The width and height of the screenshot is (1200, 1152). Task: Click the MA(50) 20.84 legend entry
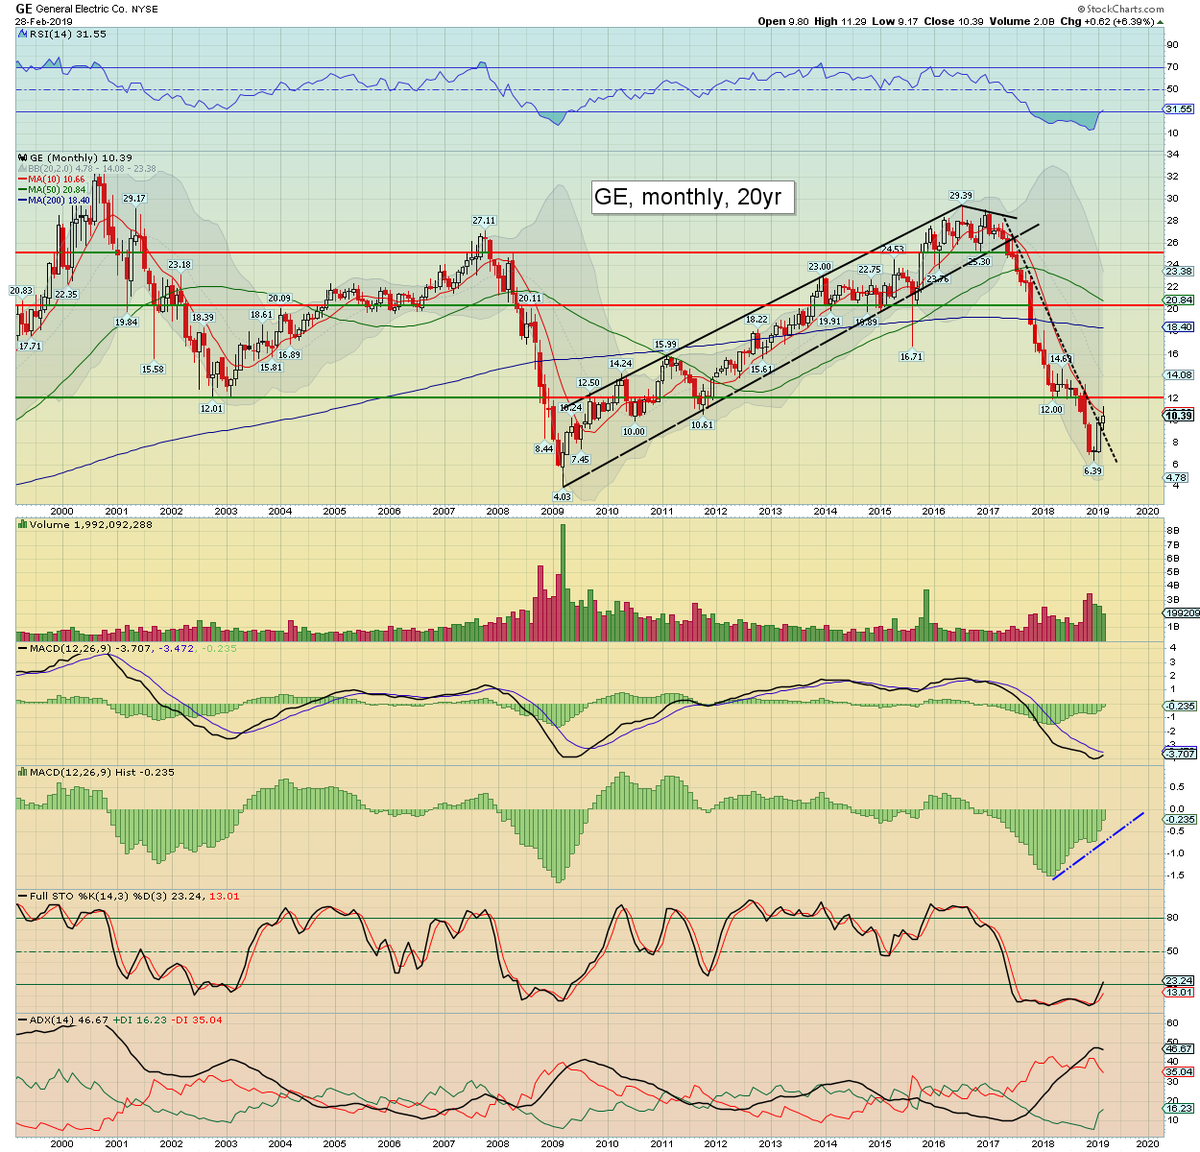59,189
